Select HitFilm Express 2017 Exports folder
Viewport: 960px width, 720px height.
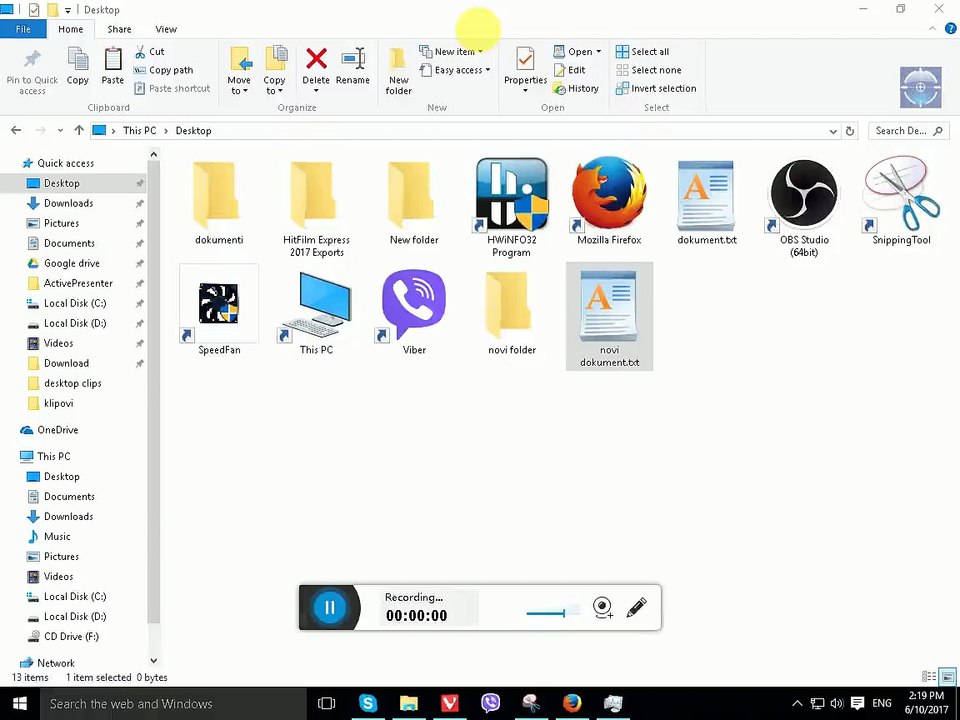click(x=317, y=208)
